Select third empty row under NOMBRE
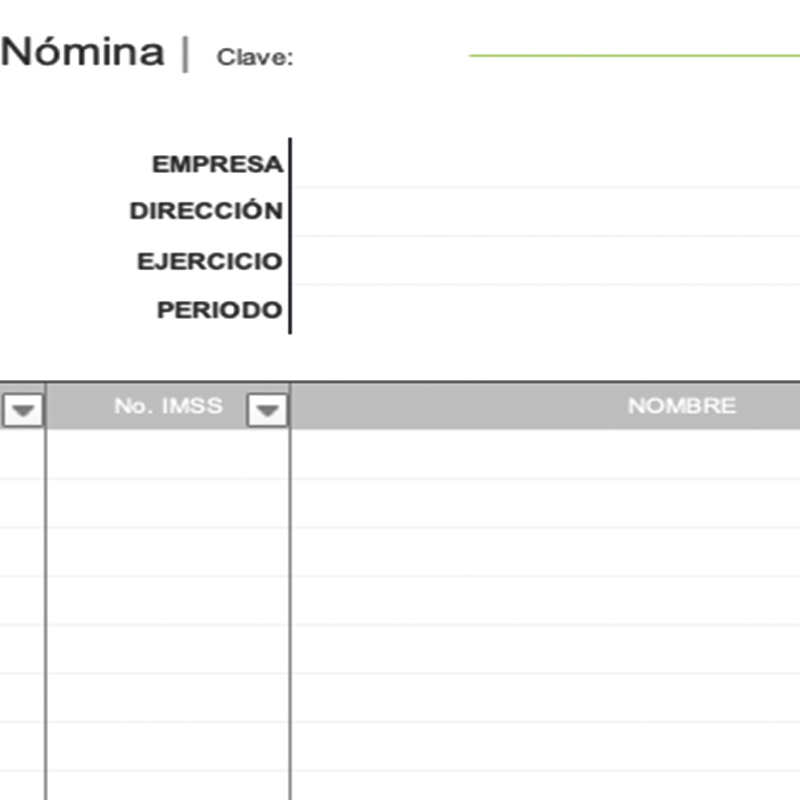Screen dimensions: 800x800 pos(545,552)
